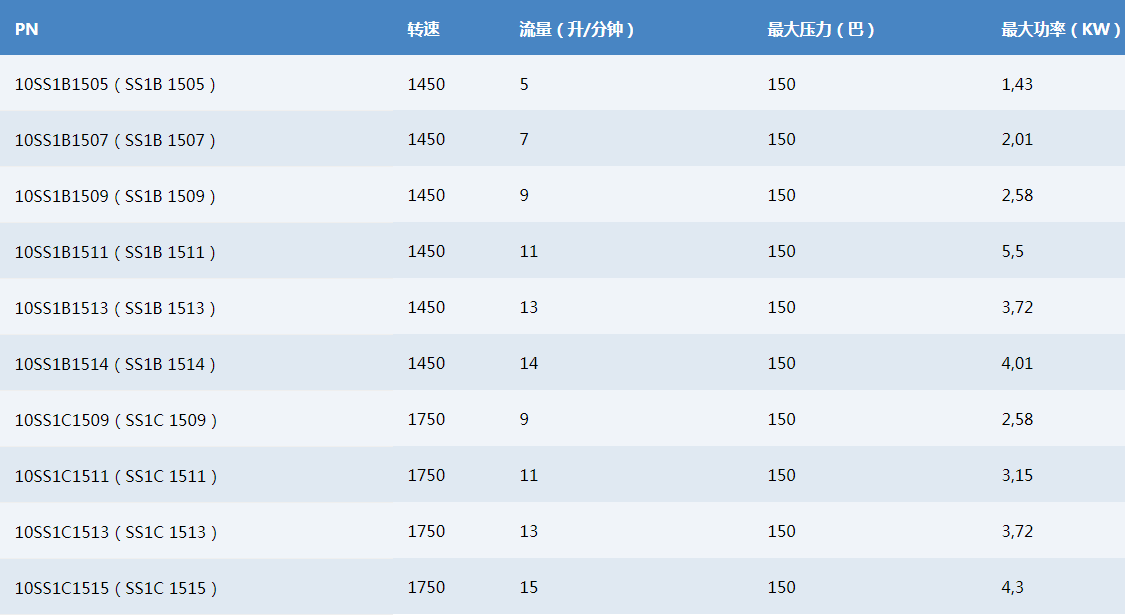Select part number 10SS1B1505 row
1125x615 pixels.
click(115, 84)
